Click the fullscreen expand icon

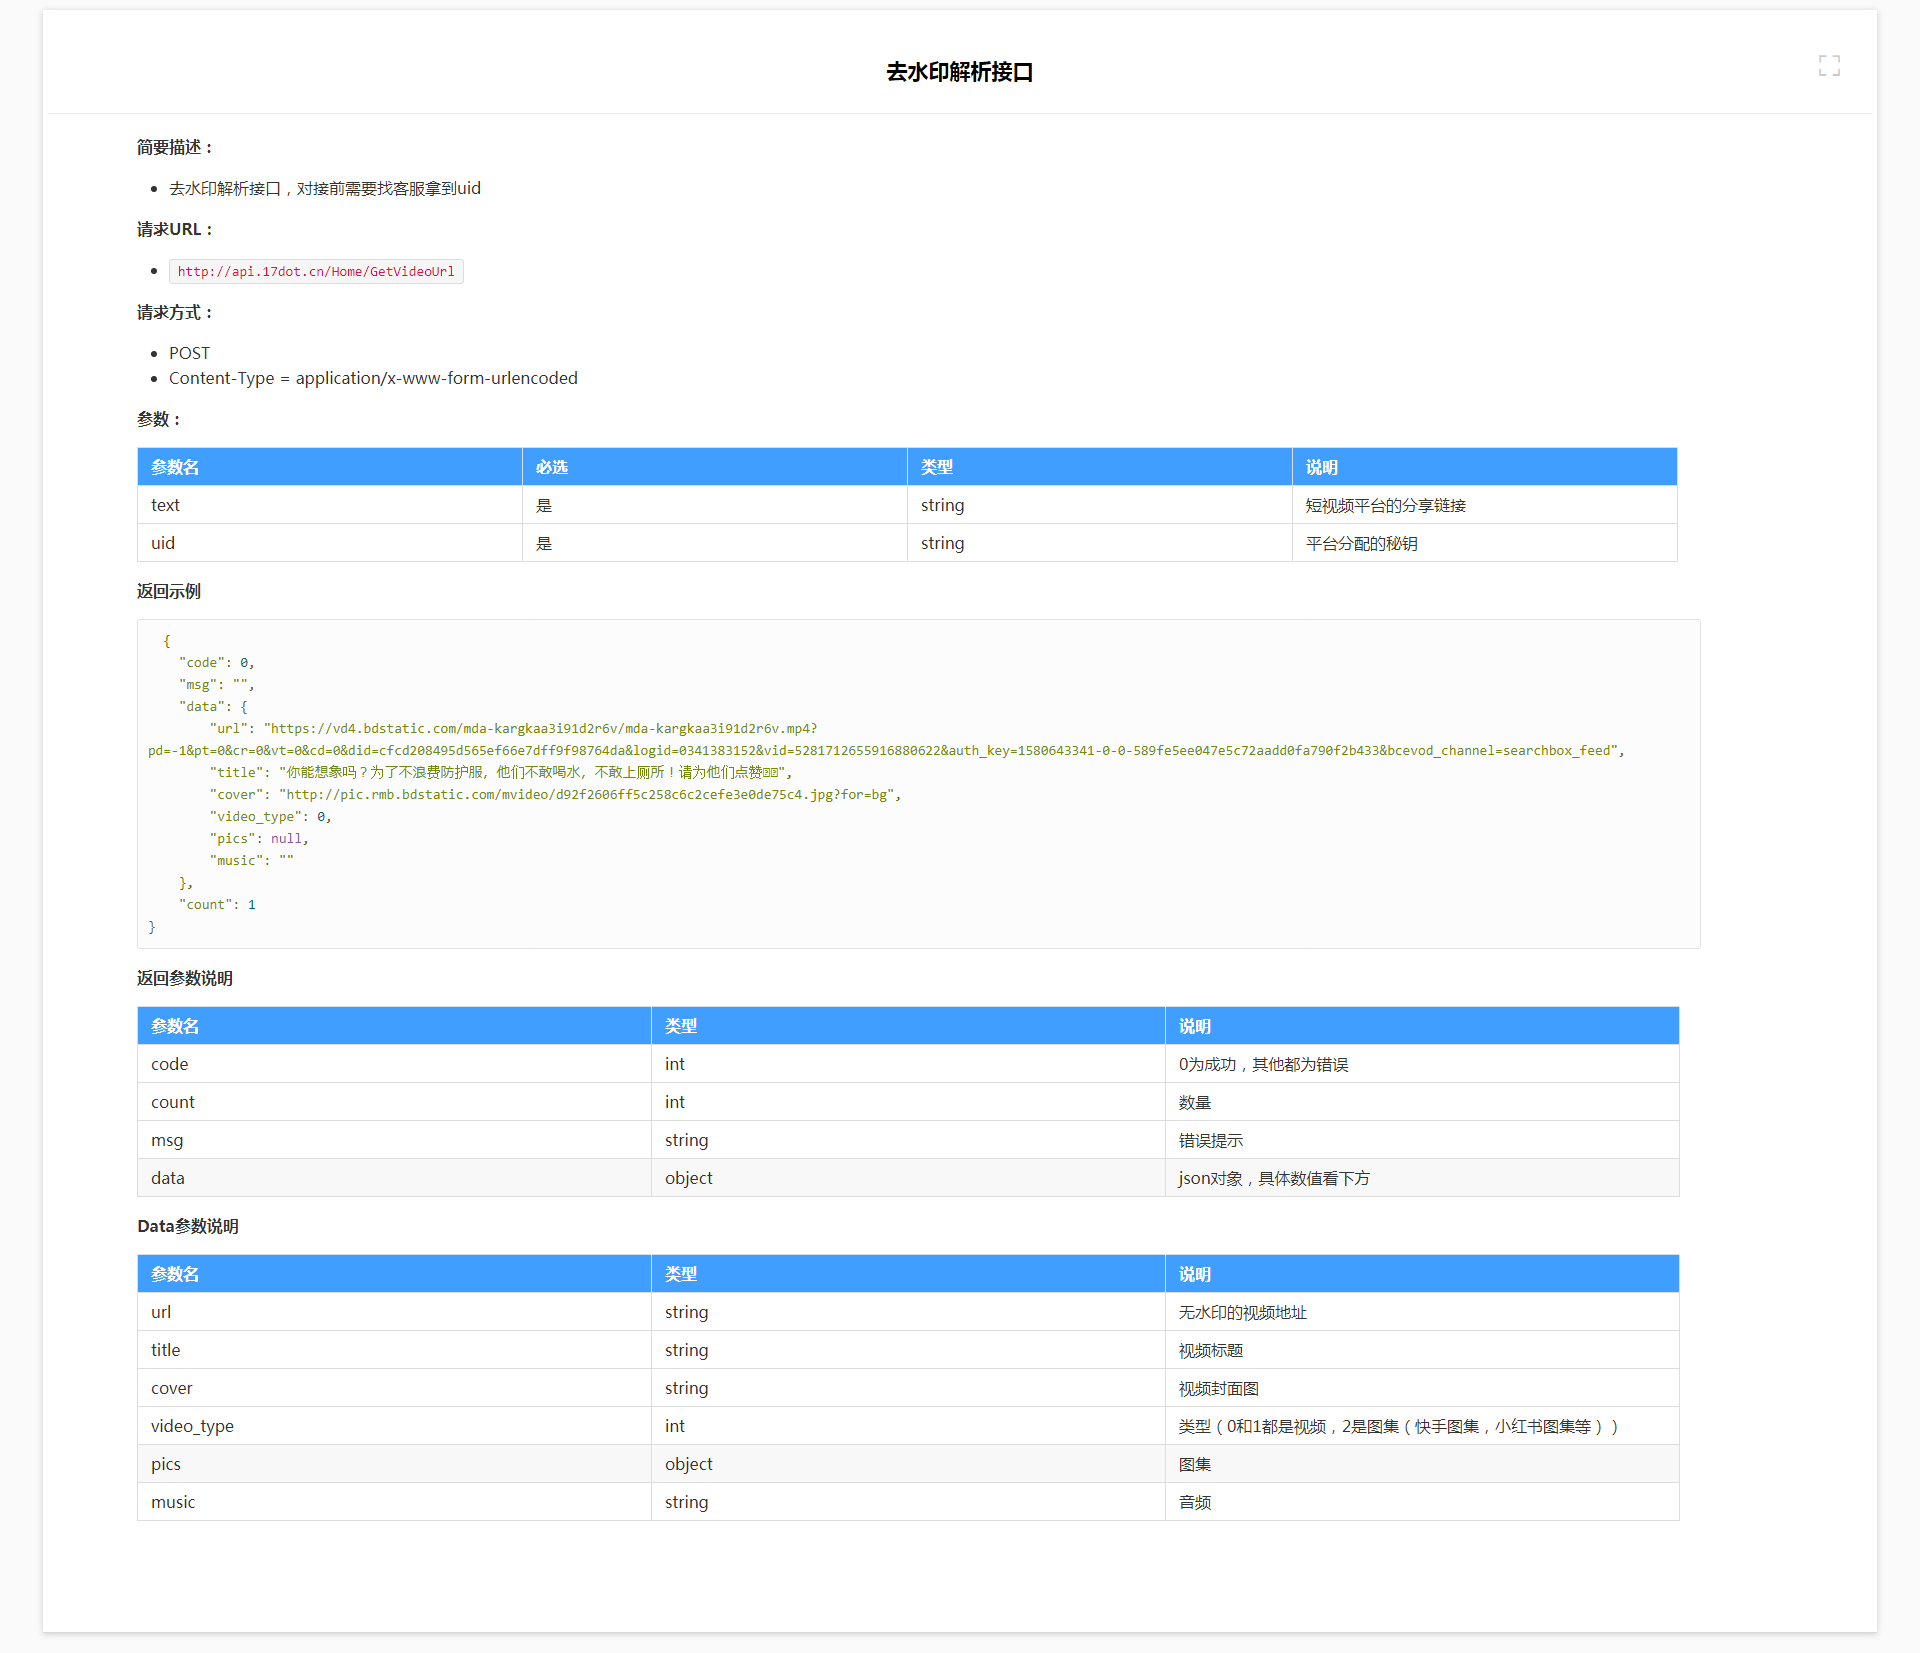1829,66
